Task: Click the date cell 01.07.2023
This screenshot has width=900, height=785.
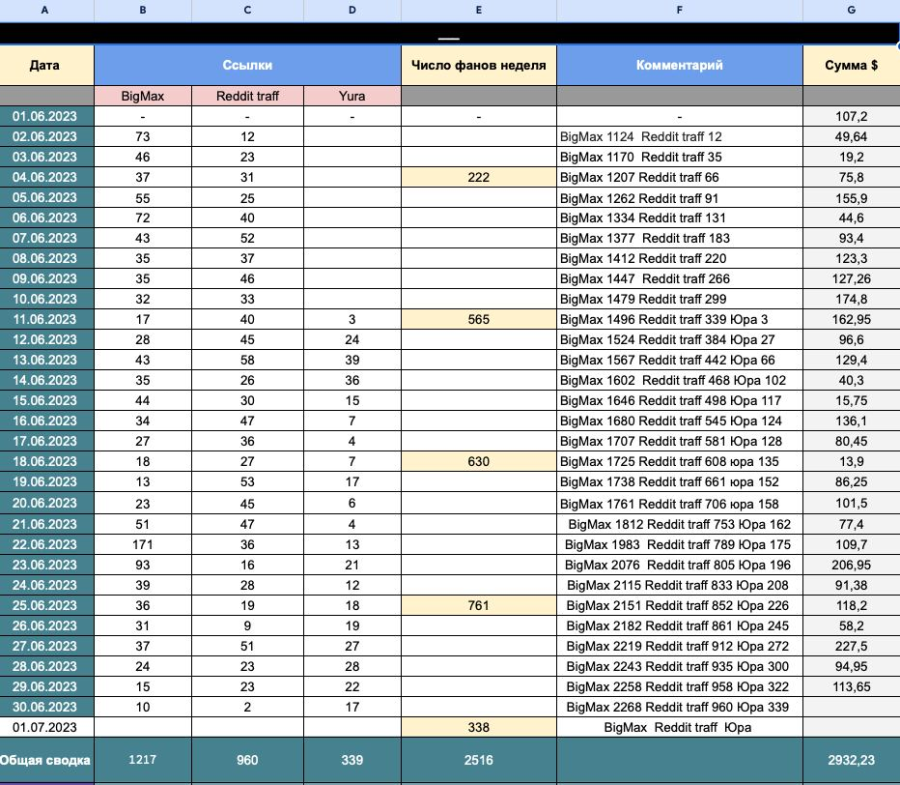Action: tap(46, 727)
